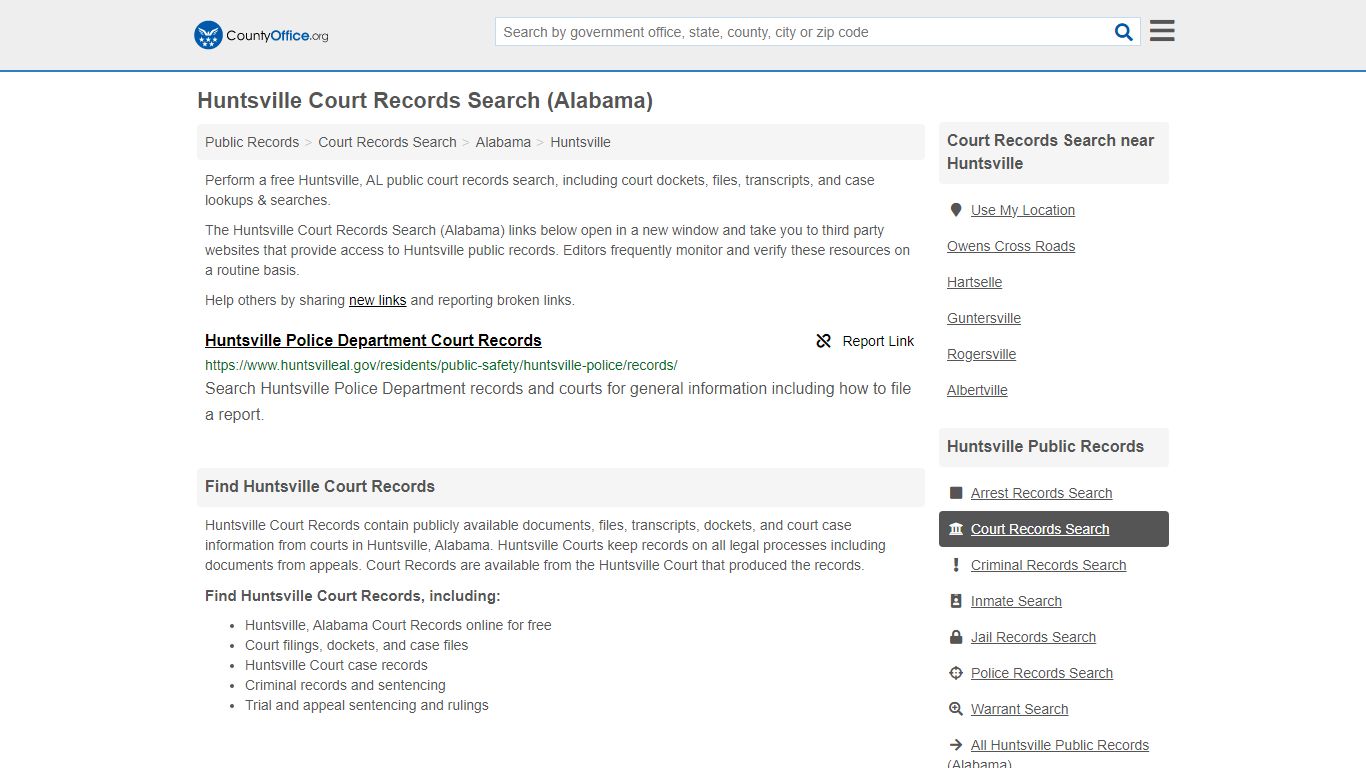Open Rogersville link
The height and width of the screenshot is (768, 1366).
[981, 354]
